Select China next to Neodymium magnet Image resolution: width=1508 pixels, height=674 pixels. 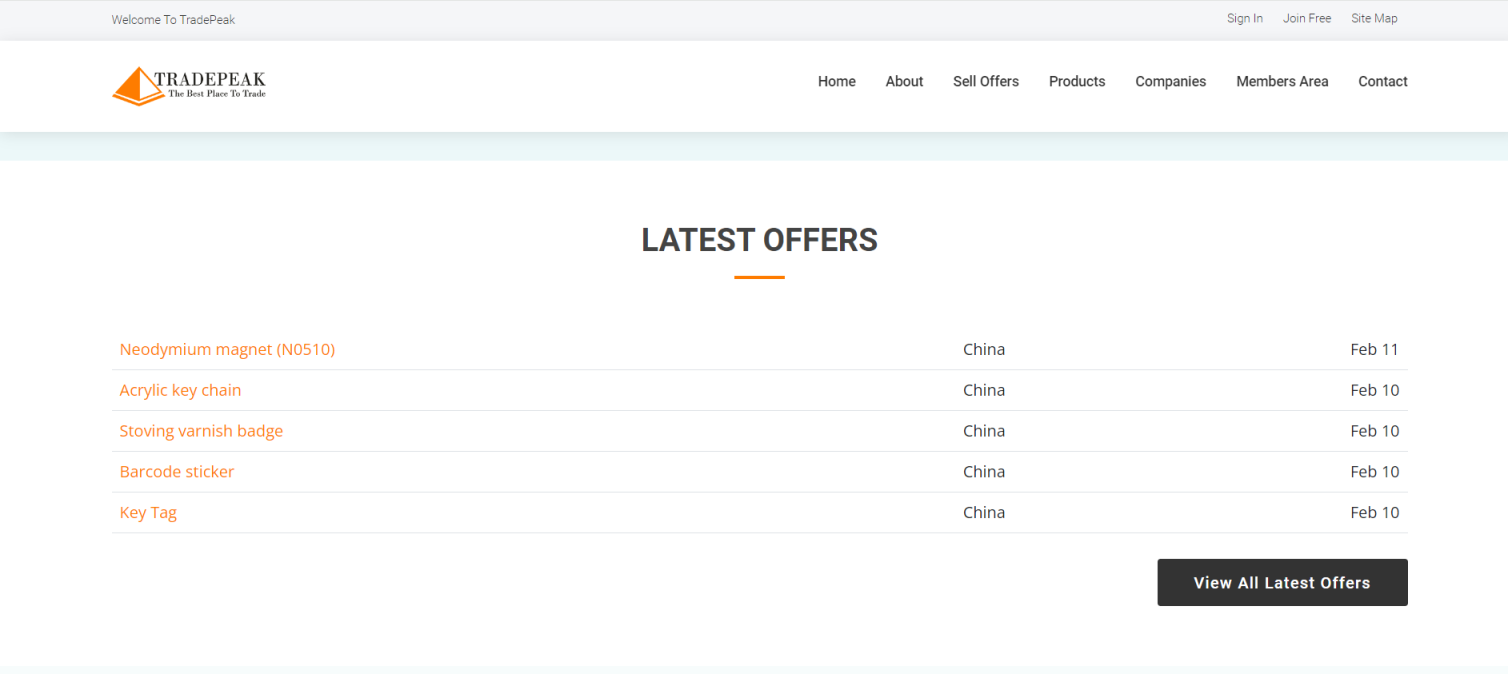point(984,349)
